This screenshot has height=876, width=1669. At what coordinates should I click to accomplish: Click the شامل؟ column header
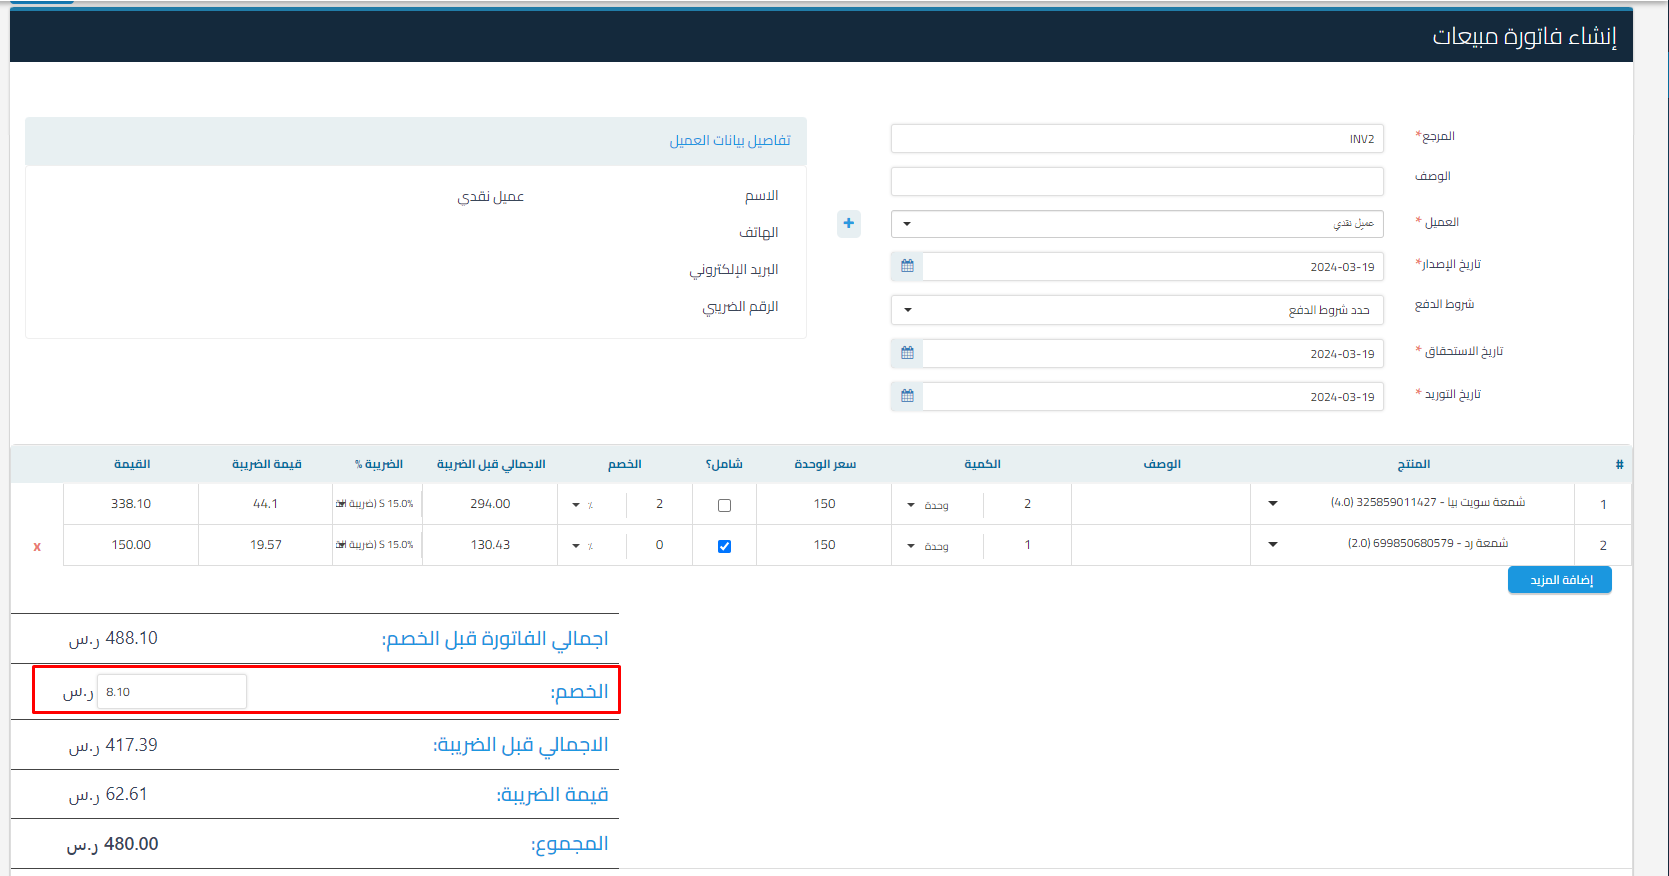(x=724, y=464)
